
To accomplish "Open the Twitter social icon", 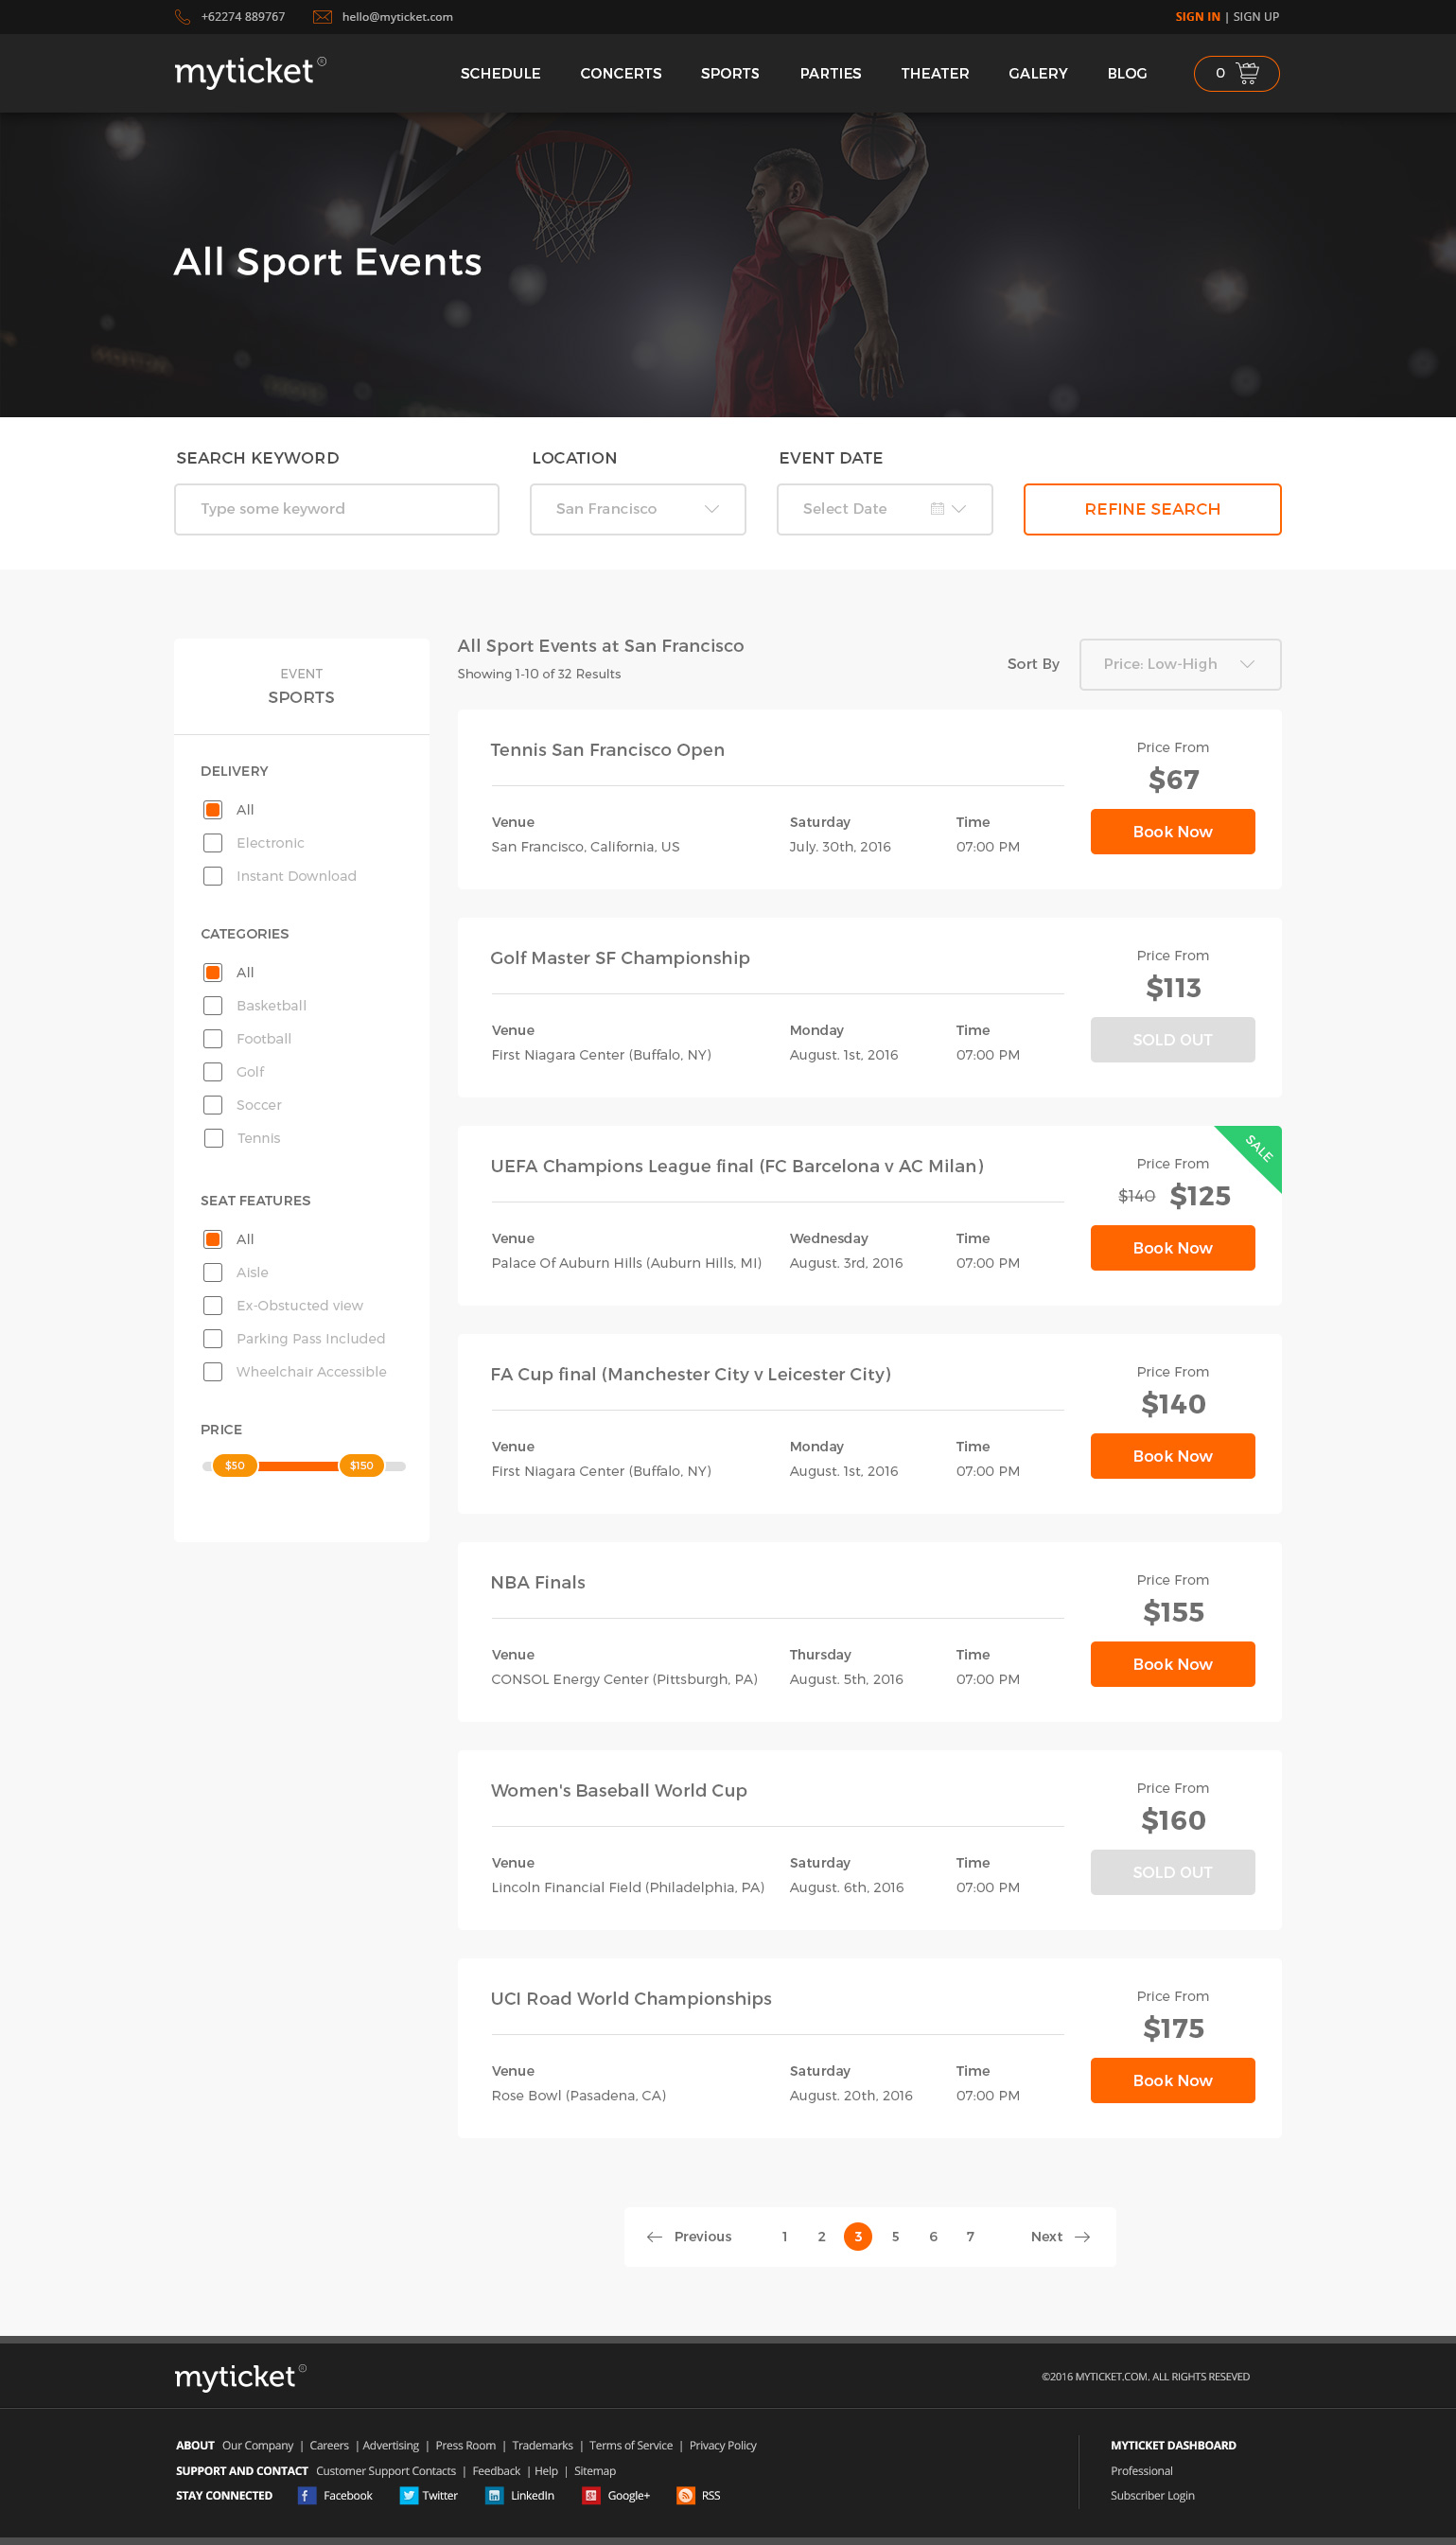I will point(409,2495).
